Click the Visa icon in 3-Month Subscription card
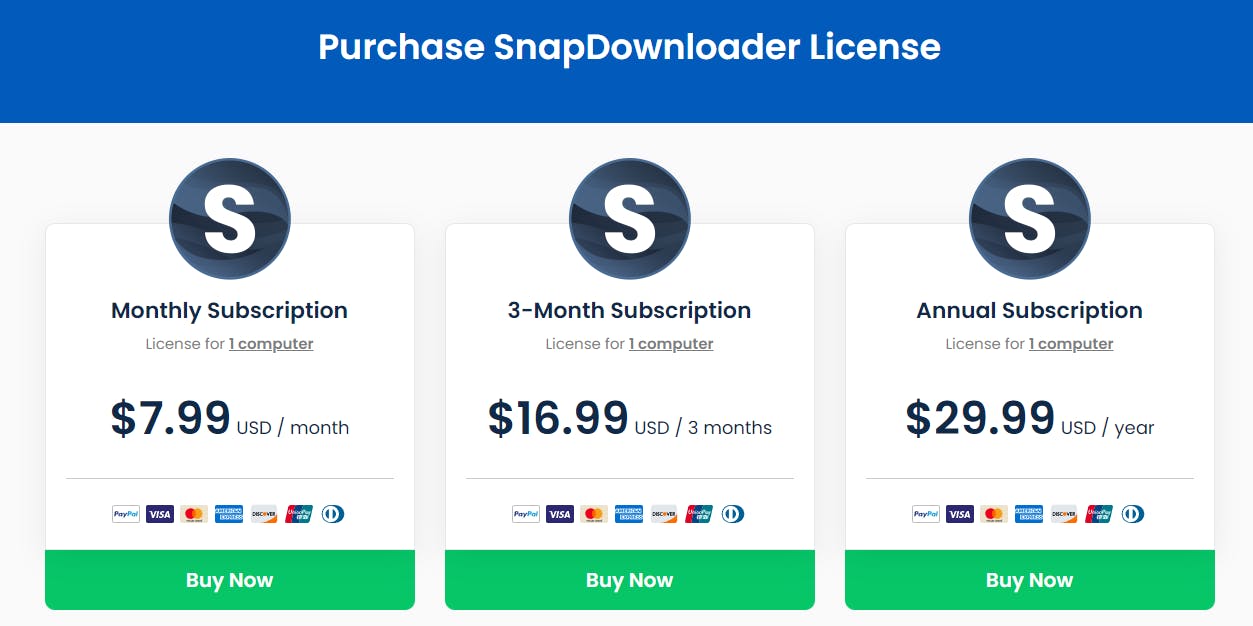 coord(560,514)
